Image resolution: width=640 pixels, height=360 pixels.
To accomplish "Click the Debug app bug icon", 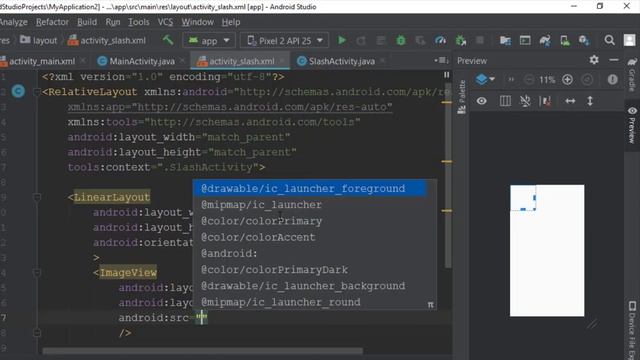I will (401, 40).
